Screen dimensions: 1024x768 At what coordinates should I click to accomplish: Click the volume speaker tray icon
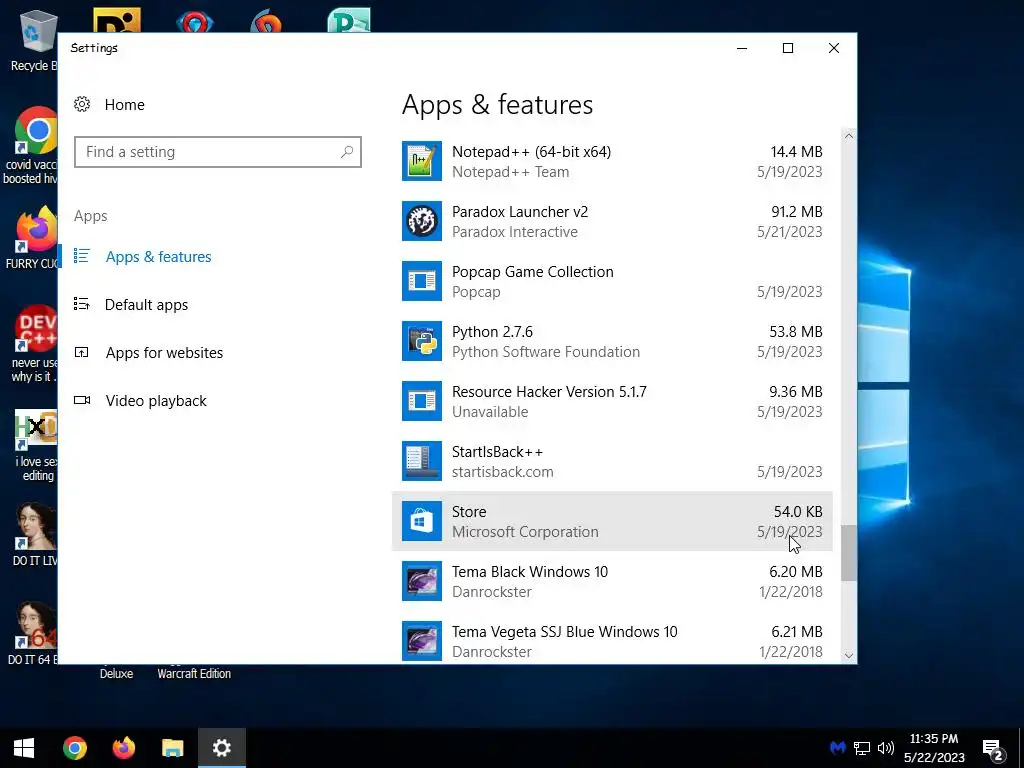pos(886,748)
